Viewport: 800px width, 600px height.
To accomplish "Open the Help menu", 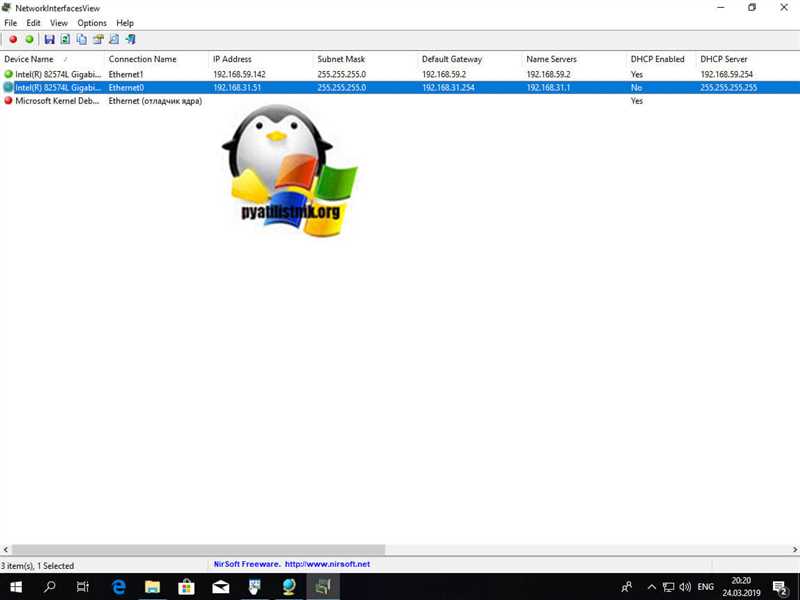I will [125, 23].
